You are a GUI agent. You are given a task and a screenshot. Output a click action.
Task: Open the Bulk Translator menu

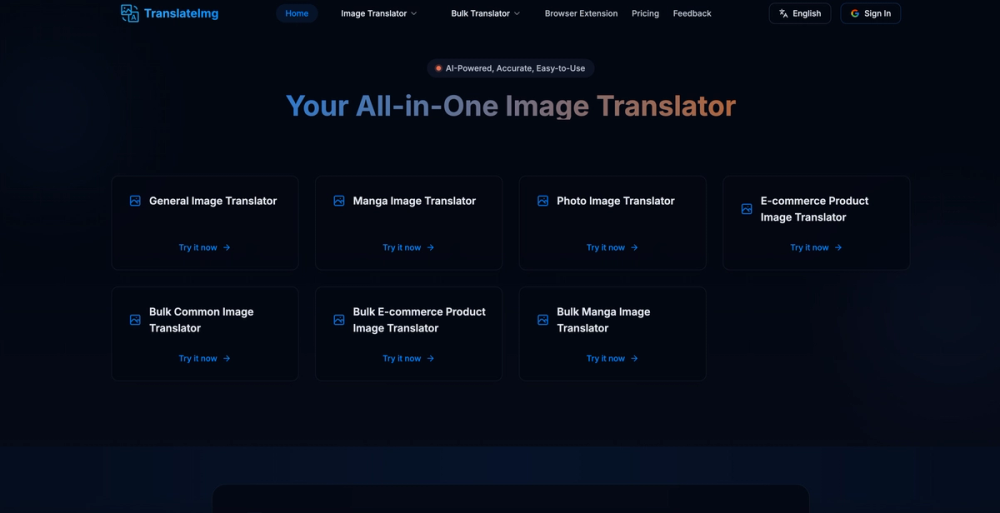point(485,13)
